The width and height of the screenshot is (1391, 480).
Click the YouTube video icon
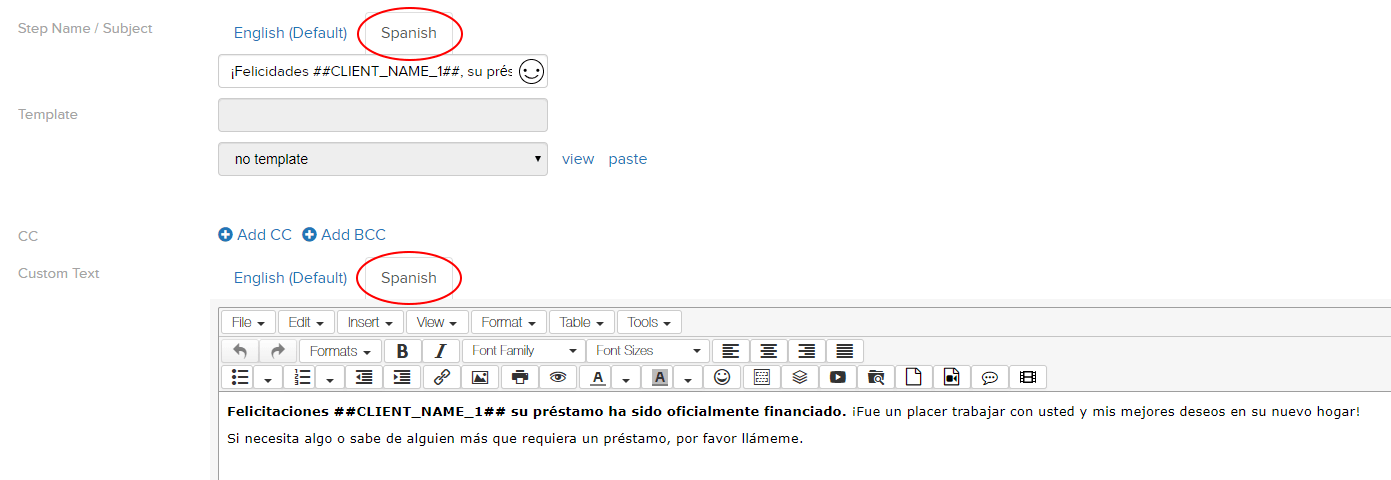point(838,377)
